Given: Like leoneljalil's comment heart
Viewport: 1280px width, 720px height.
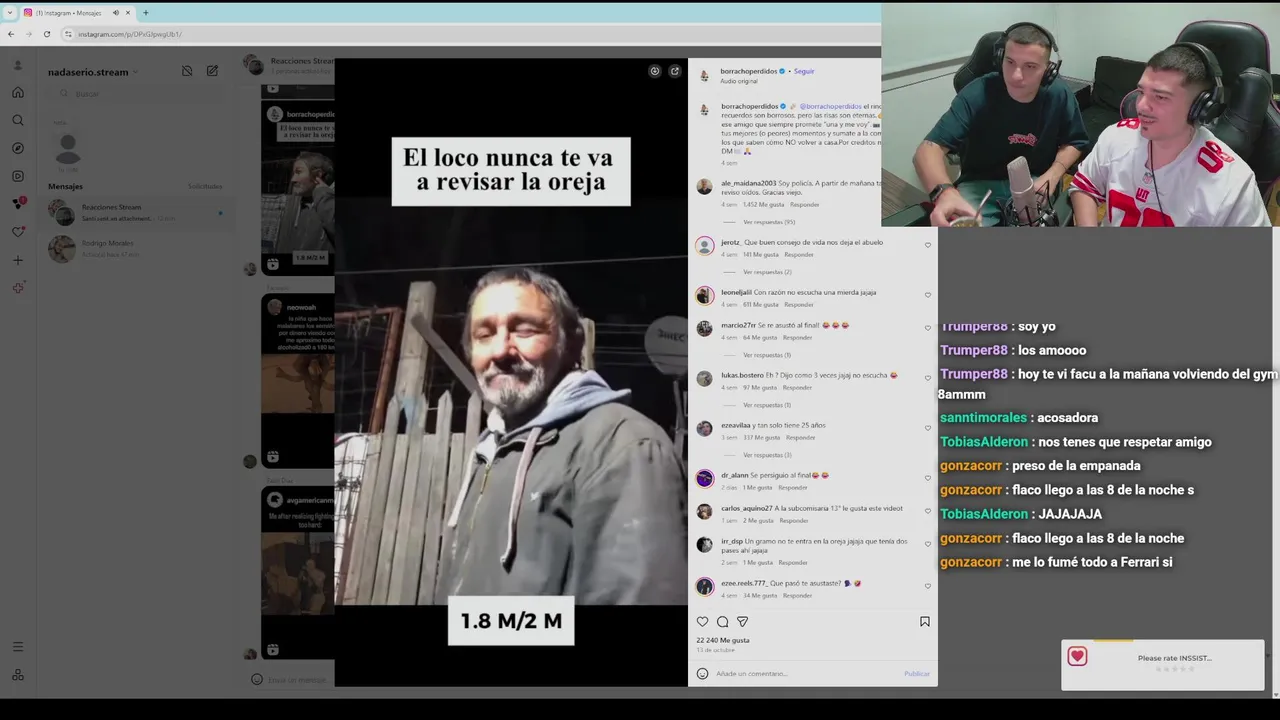Looking at the screenshot, I should click(928, 295).
